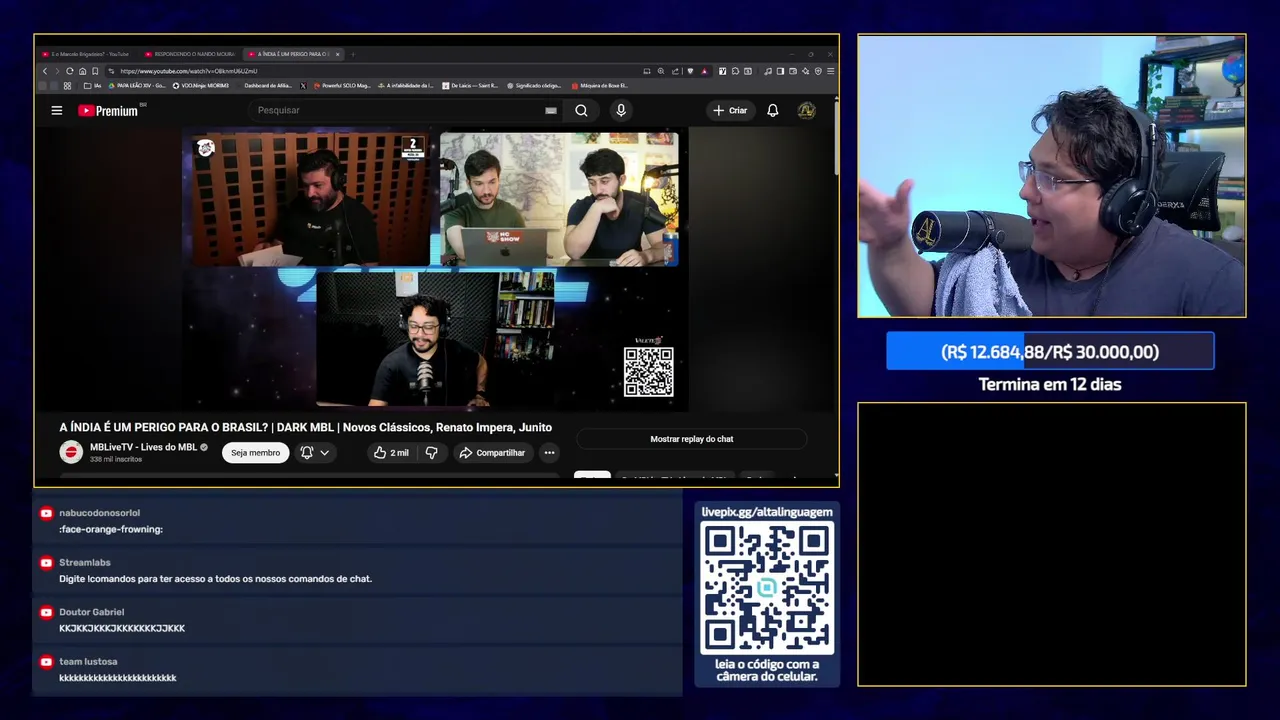Click the QR code inside the video
This screenshot has width=1280, height=720.
(648, 372)
